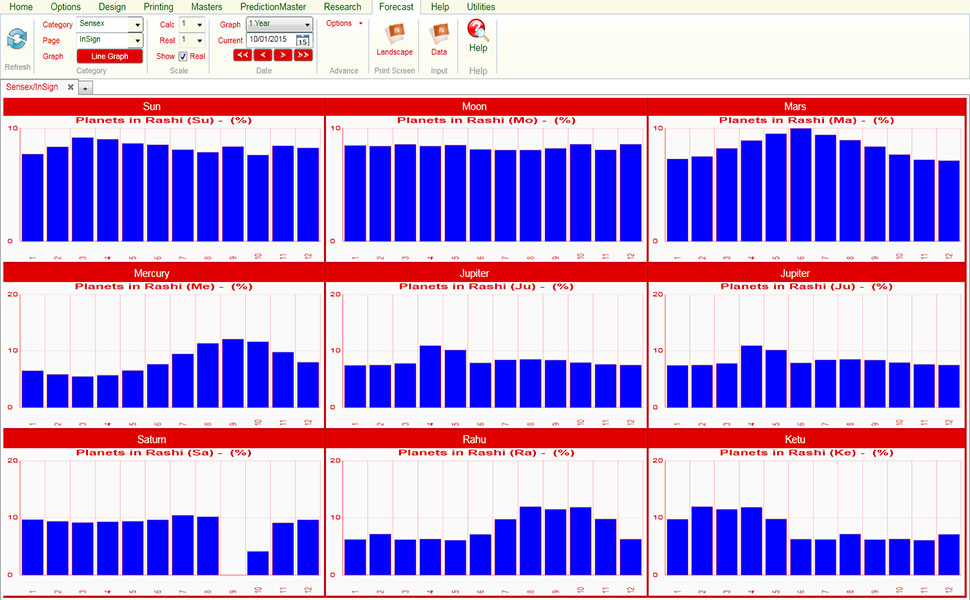Open Help with the question mark icon
The width and height of the screenshot is (970, 600).
[478, 31]
